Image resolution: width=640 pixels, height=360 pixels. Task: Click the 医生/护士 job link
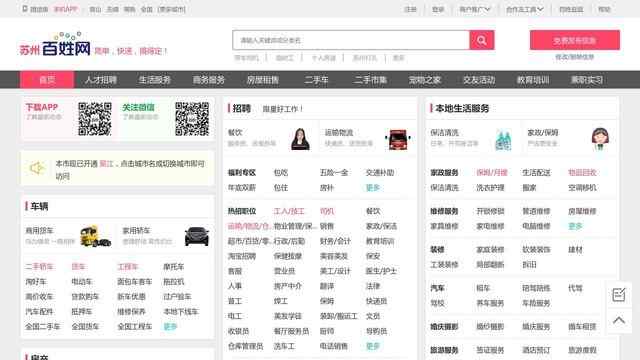381,271
